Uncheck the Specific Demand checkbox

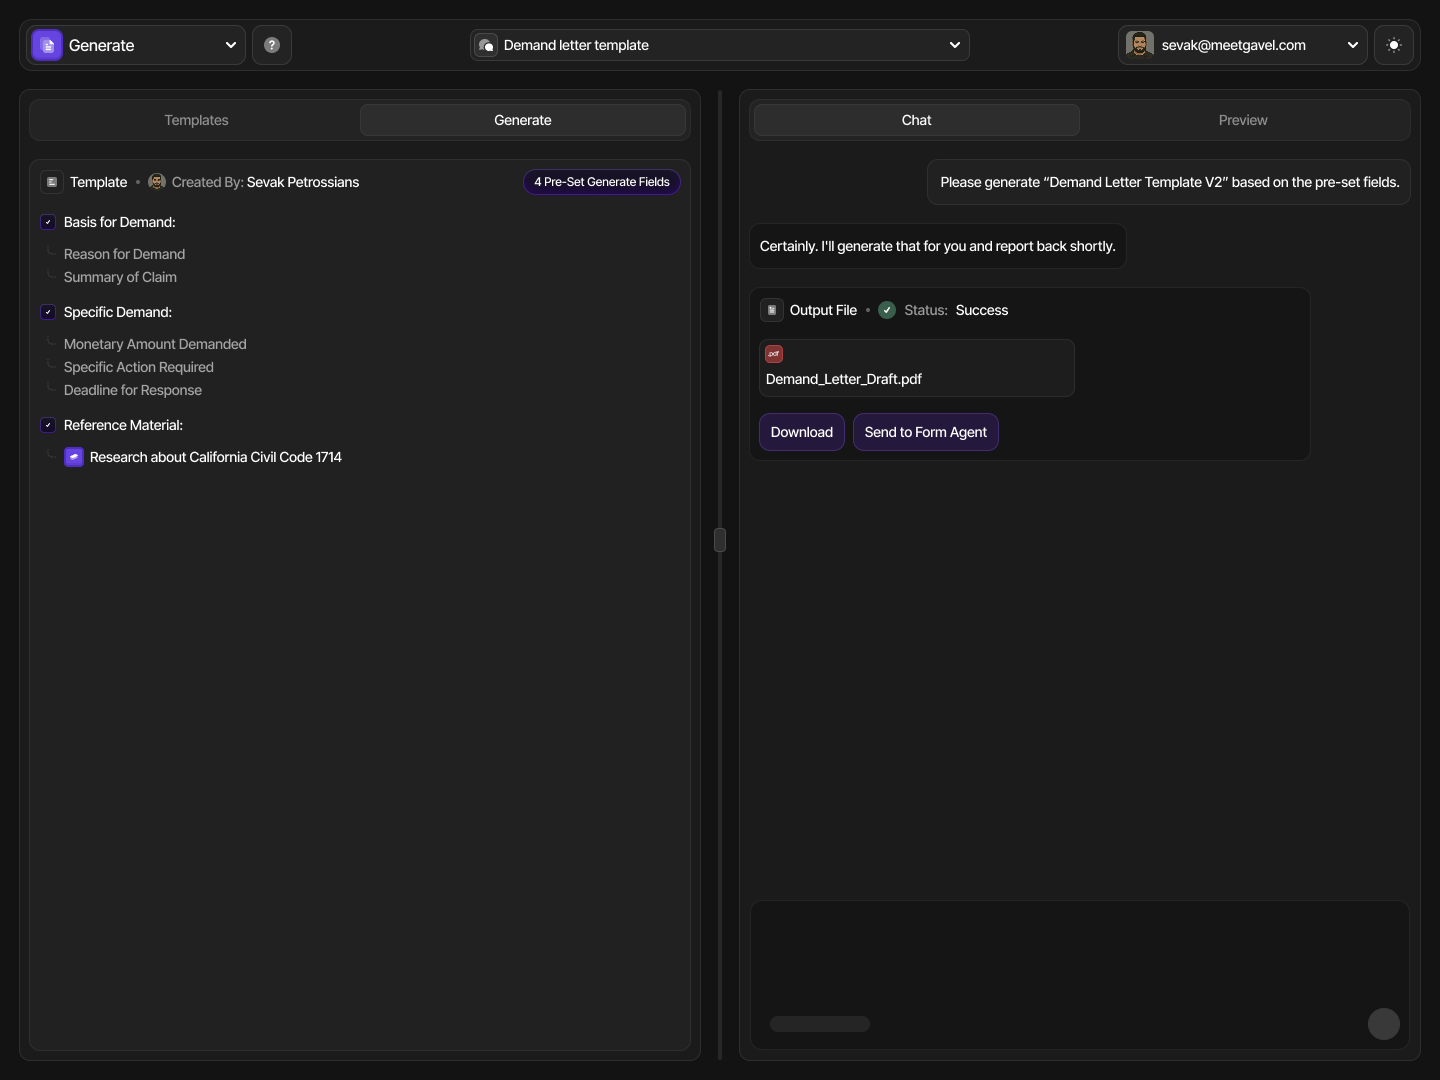click(x=47, y=312)
